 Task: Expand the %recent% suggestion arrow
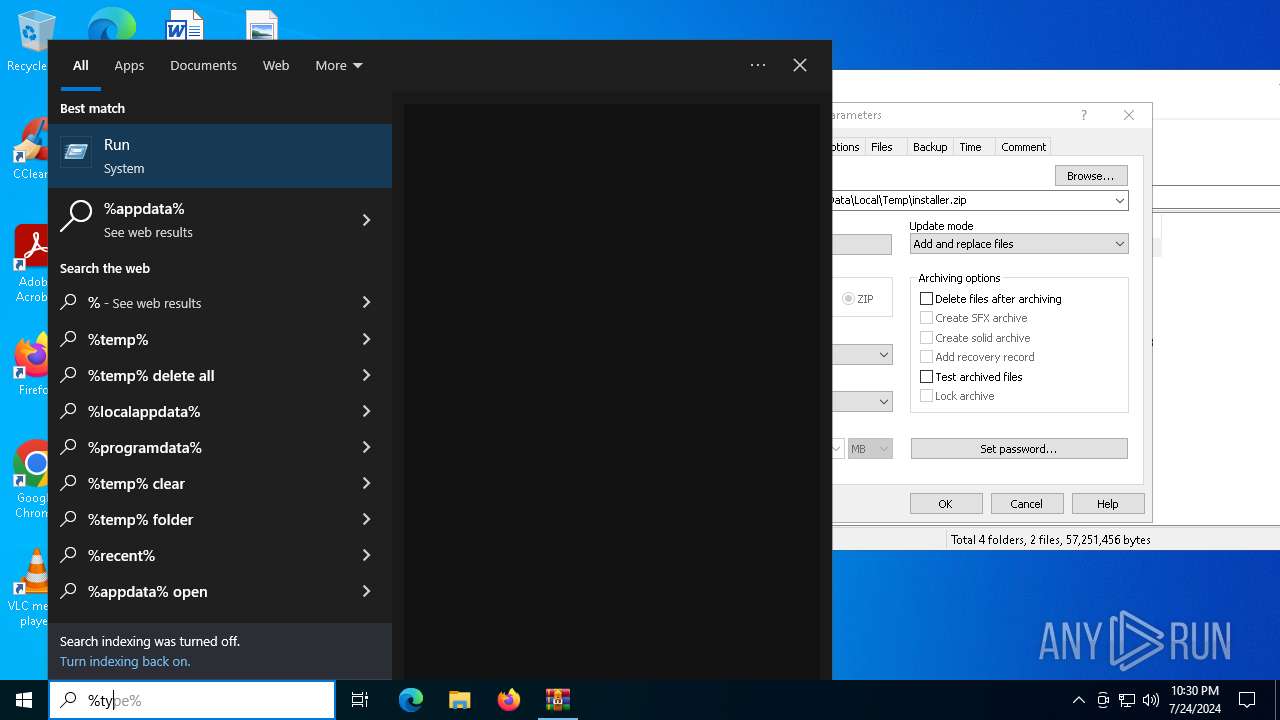pyautogui.click(x=366, y=556)
